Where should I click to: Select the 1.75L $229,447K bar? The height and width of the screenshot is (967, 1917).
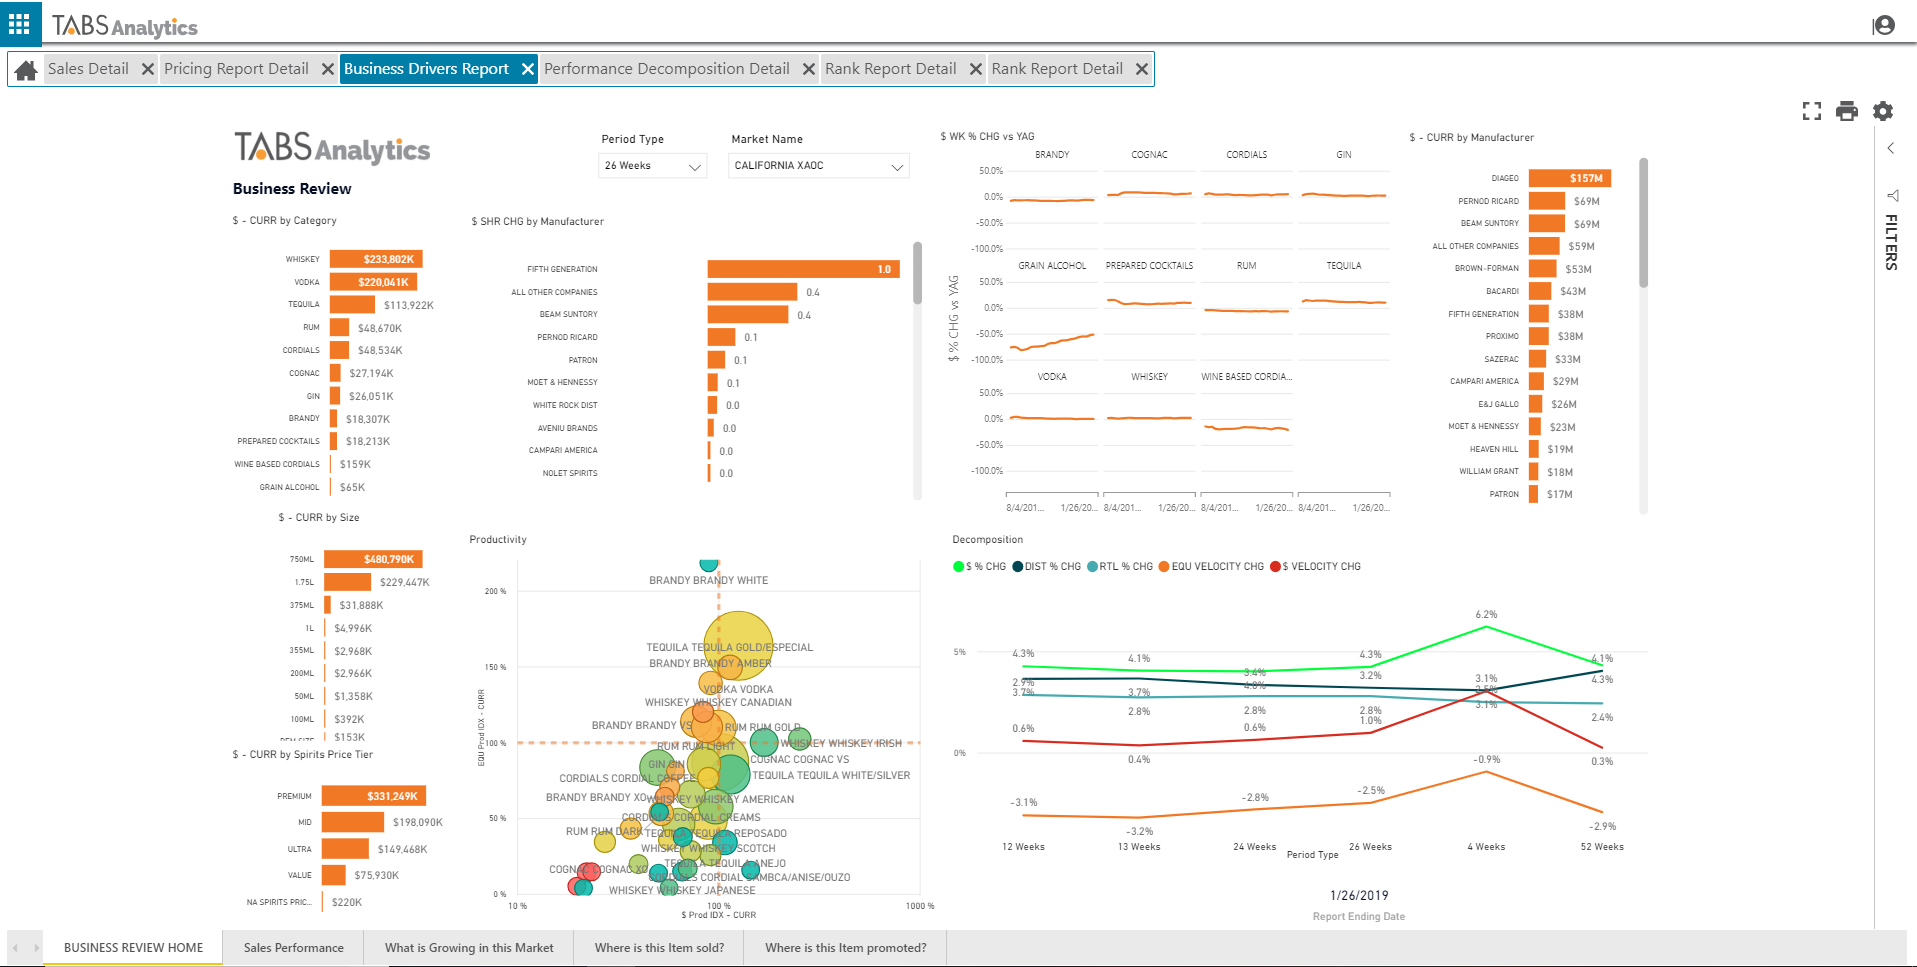[x=348, y=582]
